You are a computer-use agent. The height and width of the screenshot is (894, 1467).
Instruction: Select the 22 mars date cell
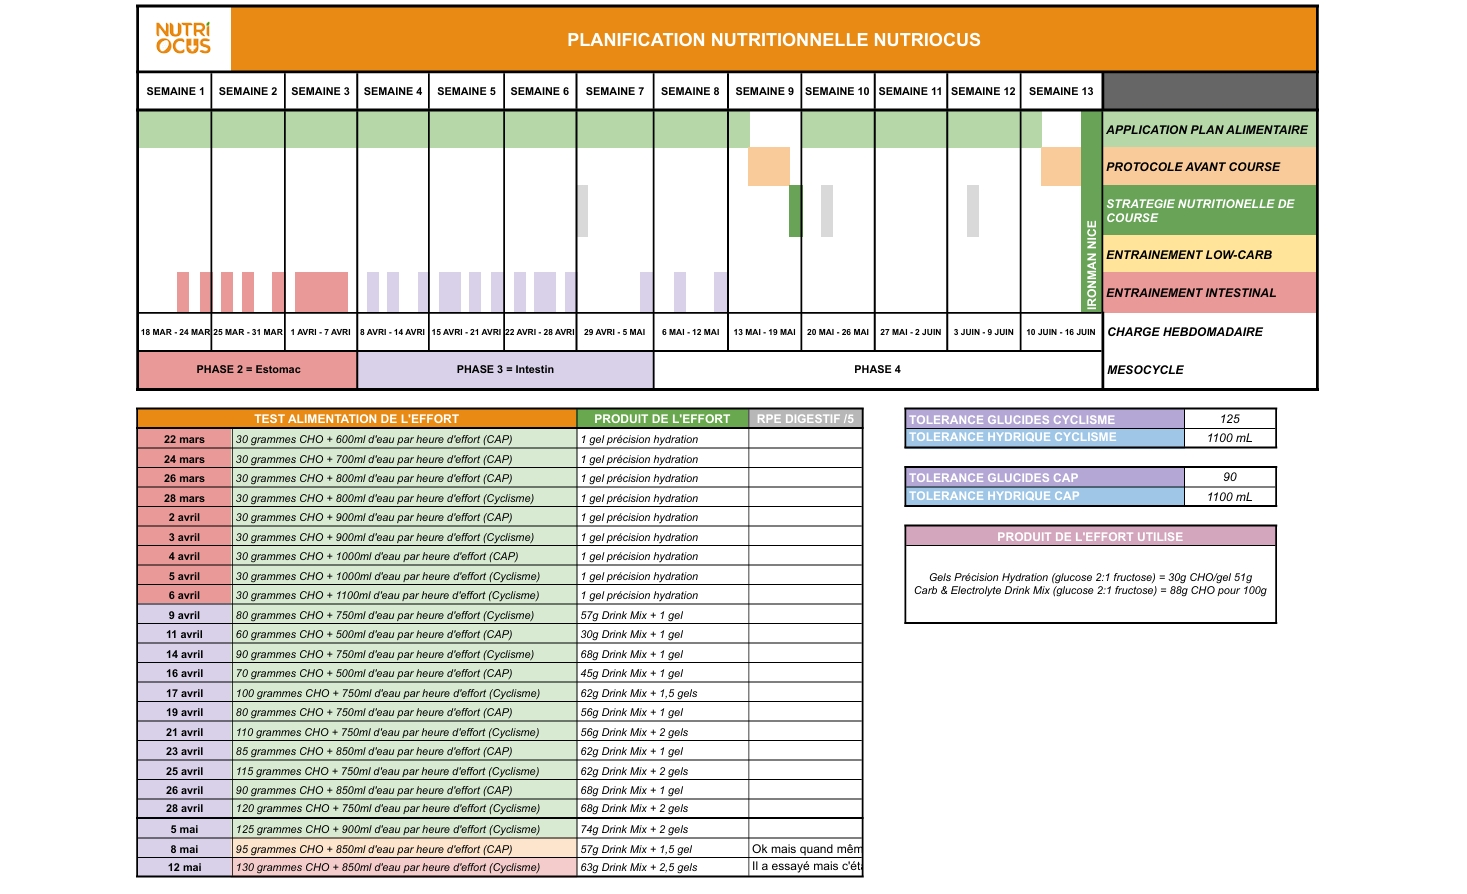[185, 439]
